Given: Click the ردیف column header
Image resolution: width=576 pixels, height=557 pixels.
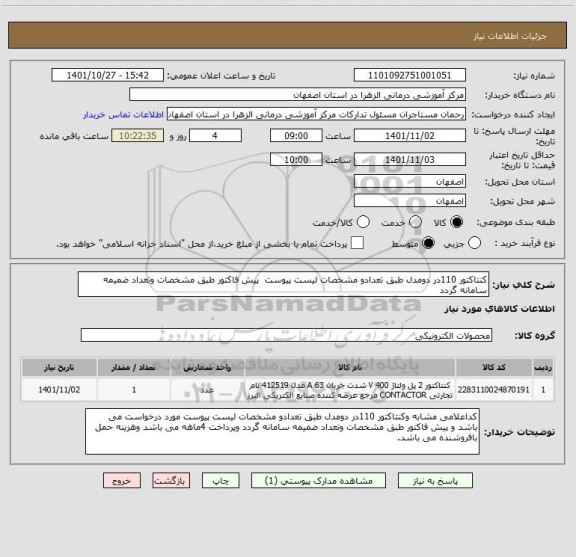Looking at the screenshot, I should 543,367.
